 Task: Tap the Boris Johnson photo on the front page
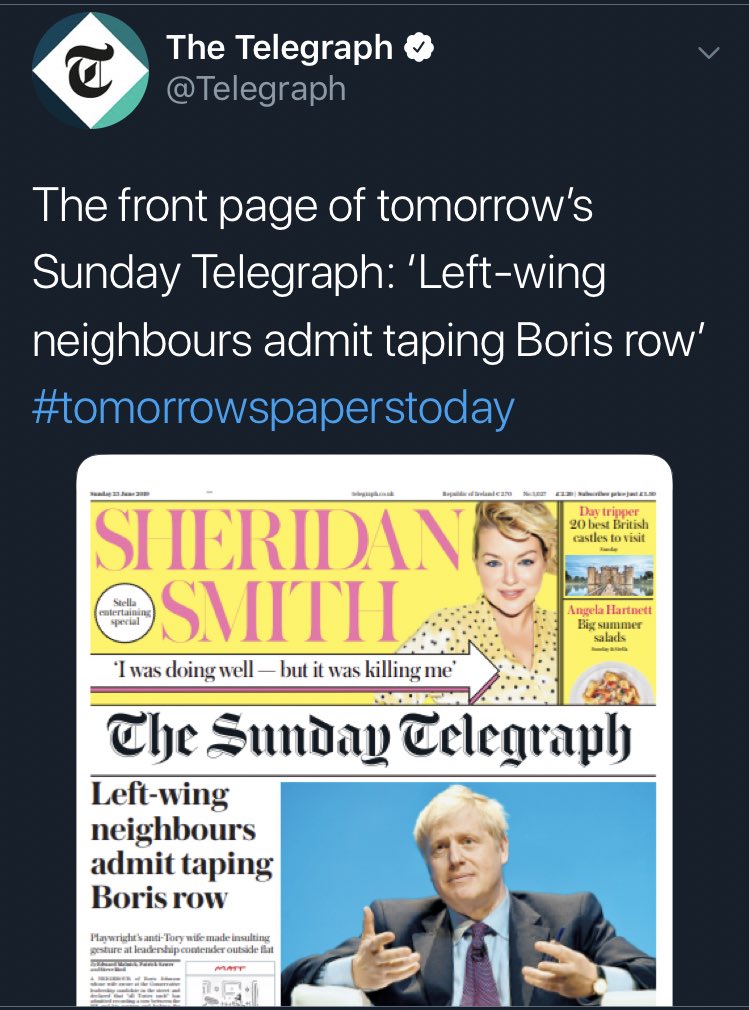pos(468,893)
